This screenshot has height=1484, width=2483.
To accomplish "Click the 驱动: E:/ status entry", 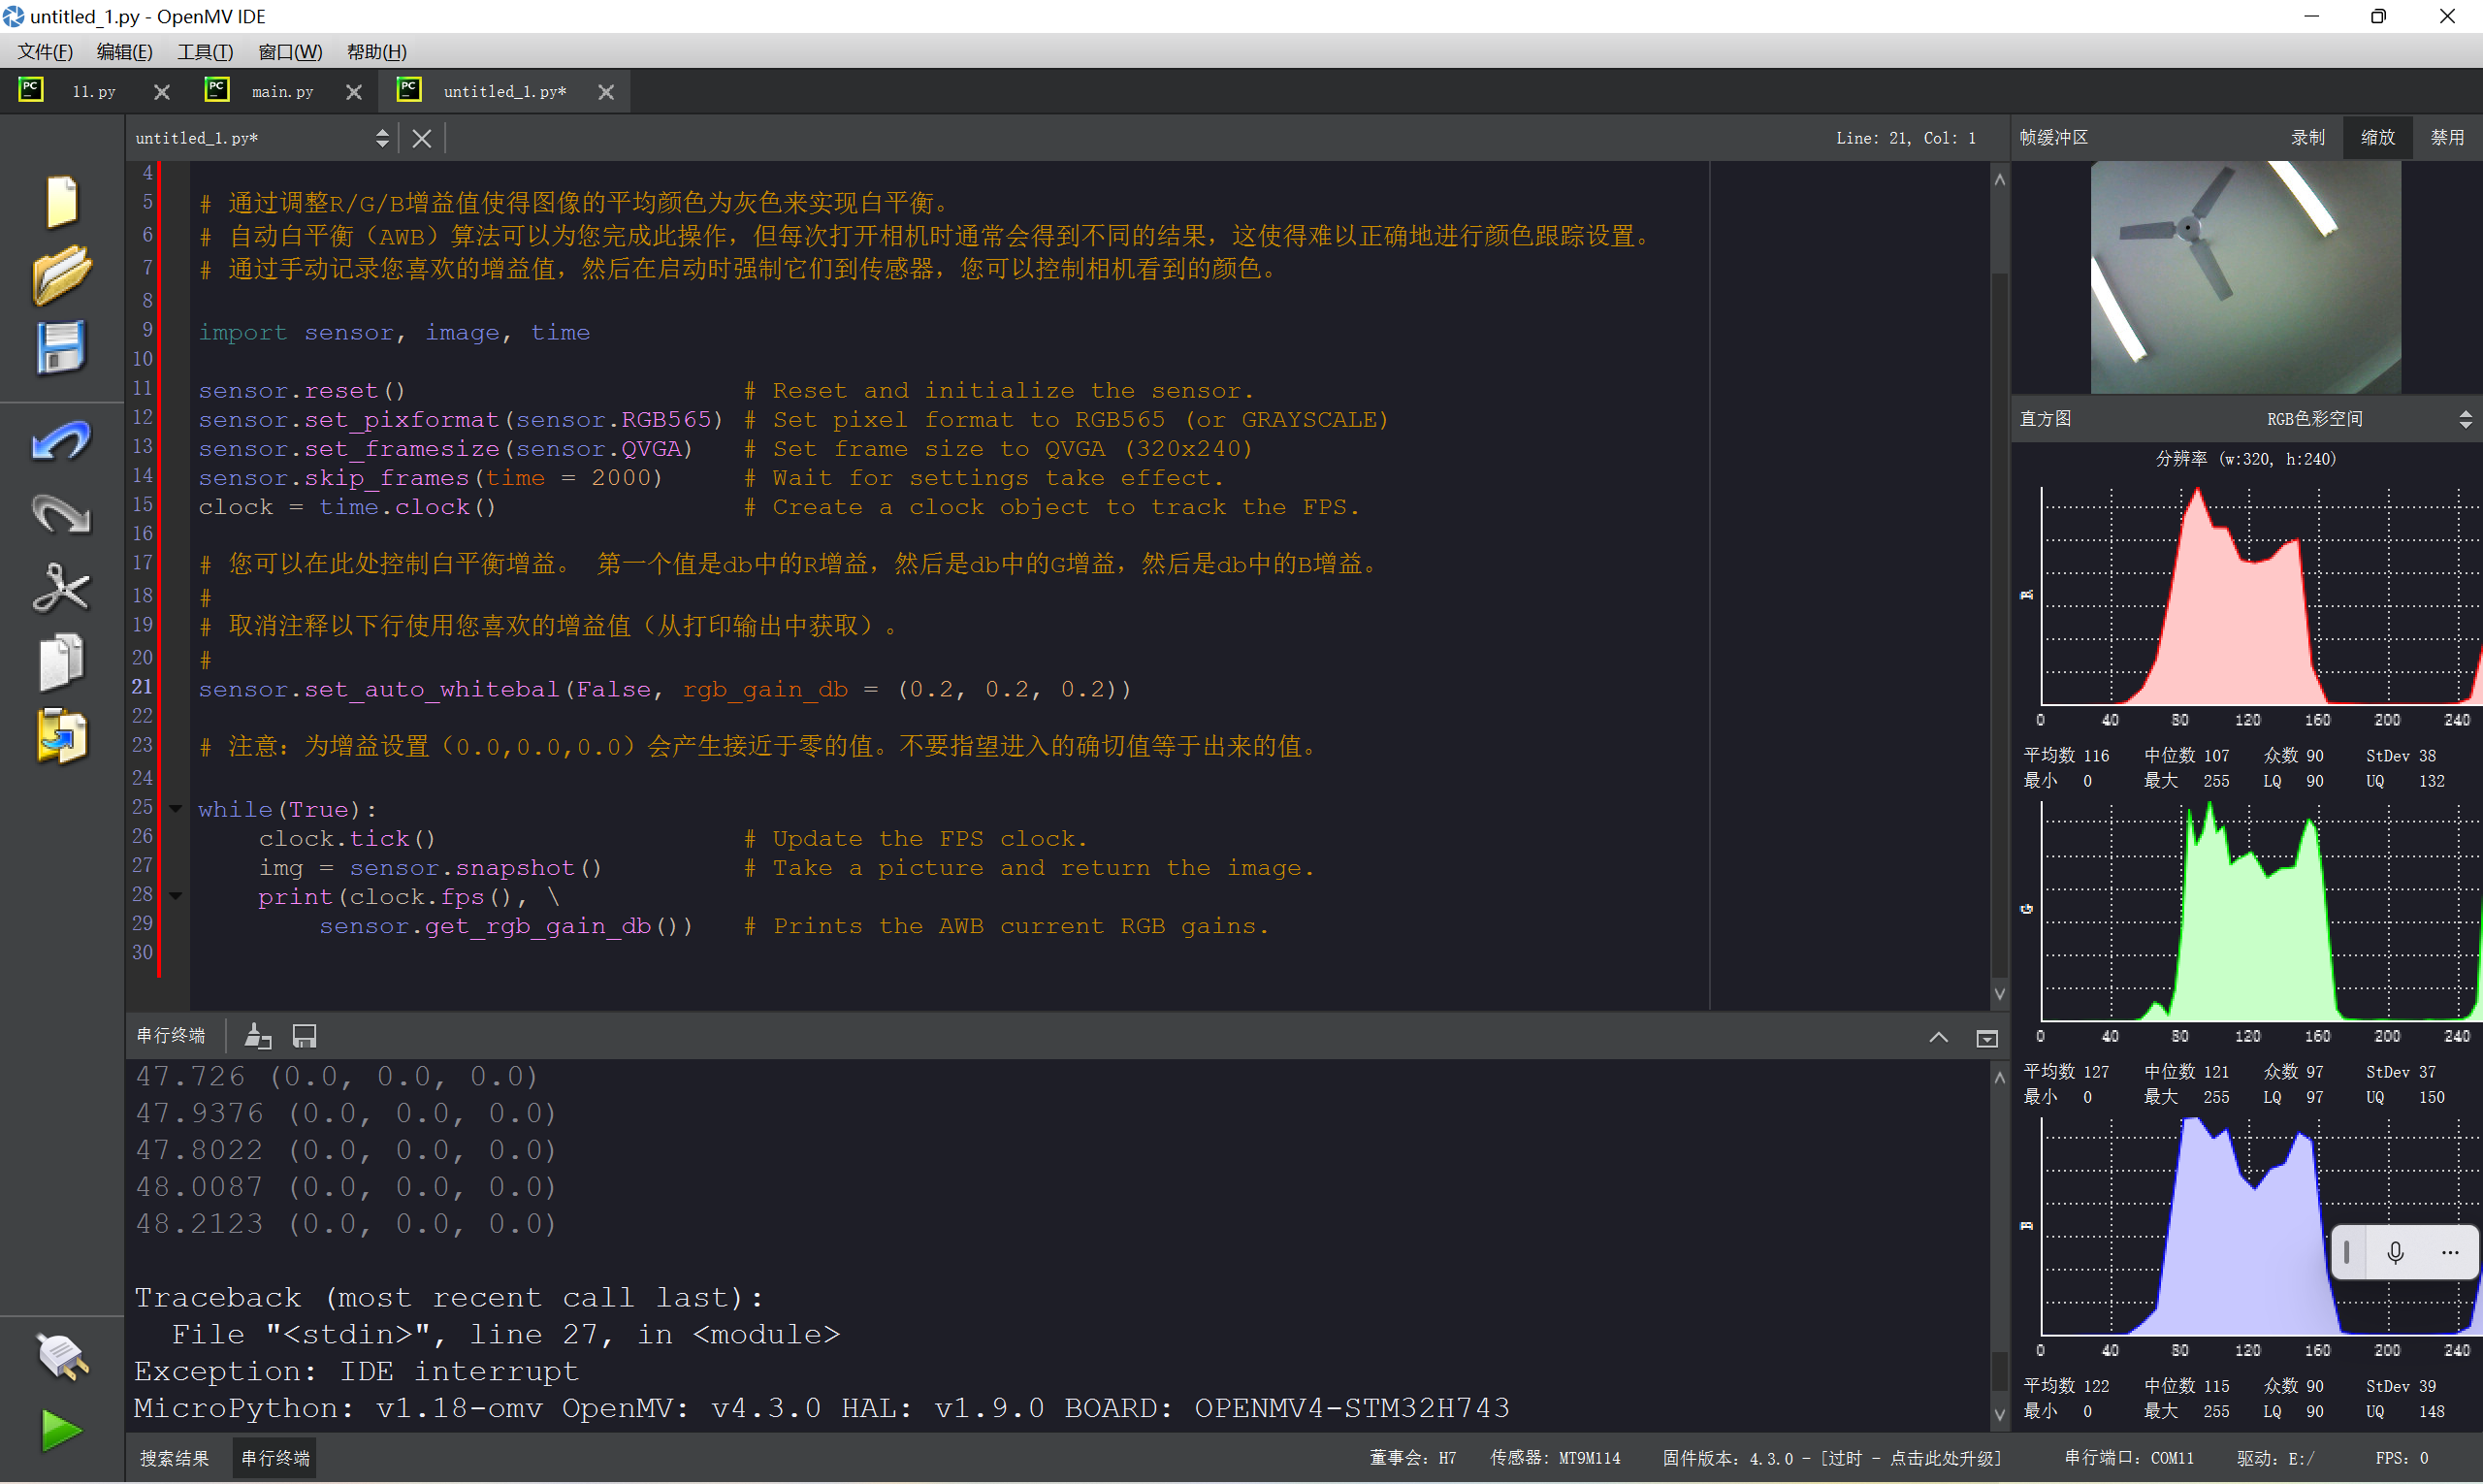I will tap(2275, 1458).
